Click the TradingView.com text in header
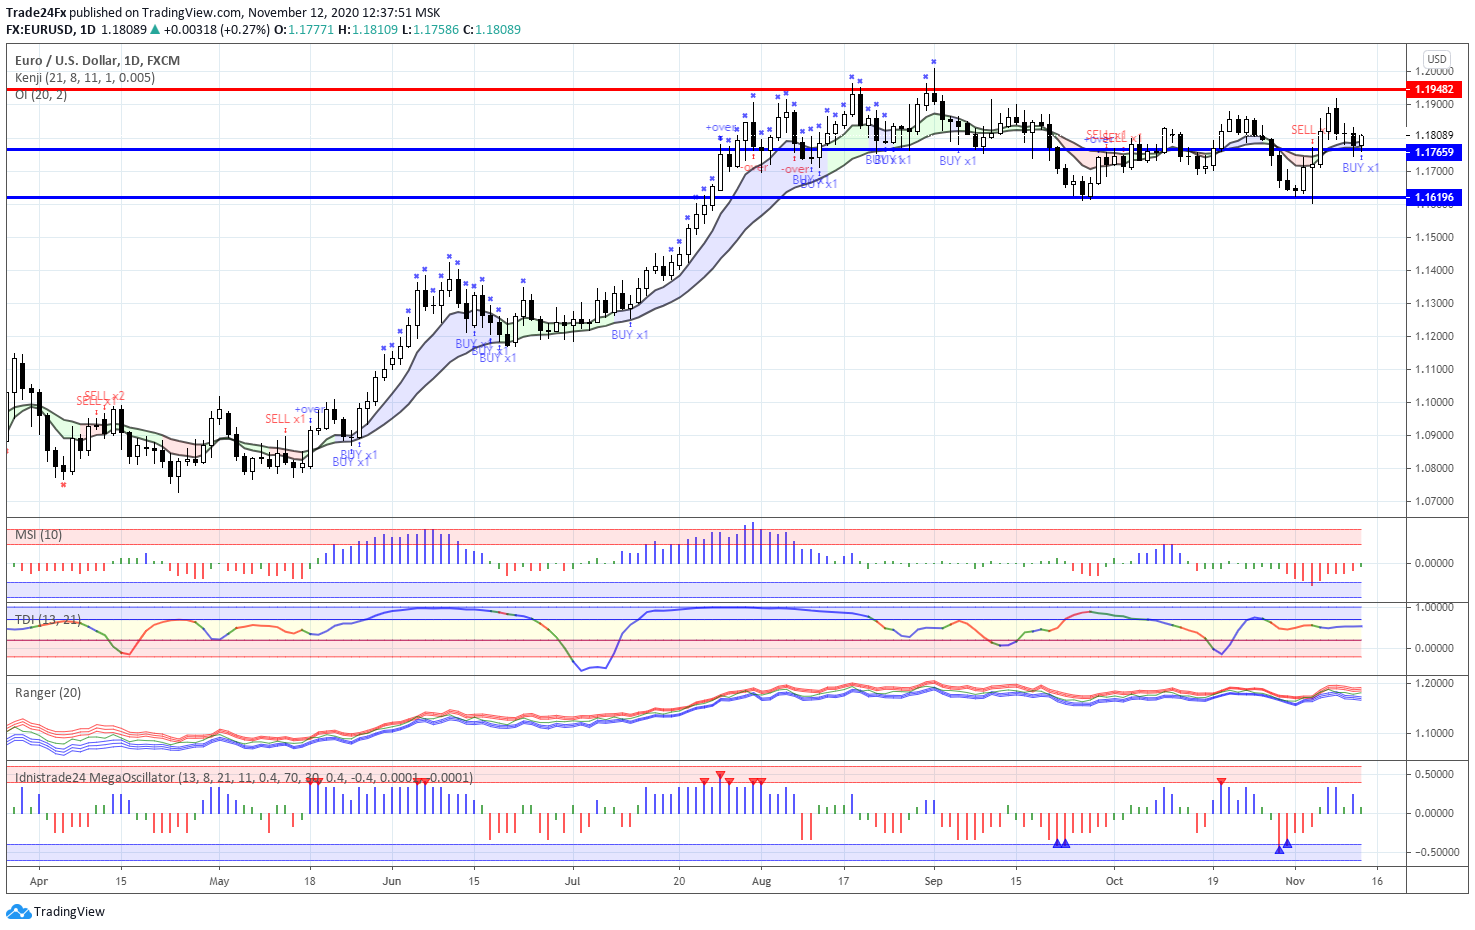 tap(192, 13)
